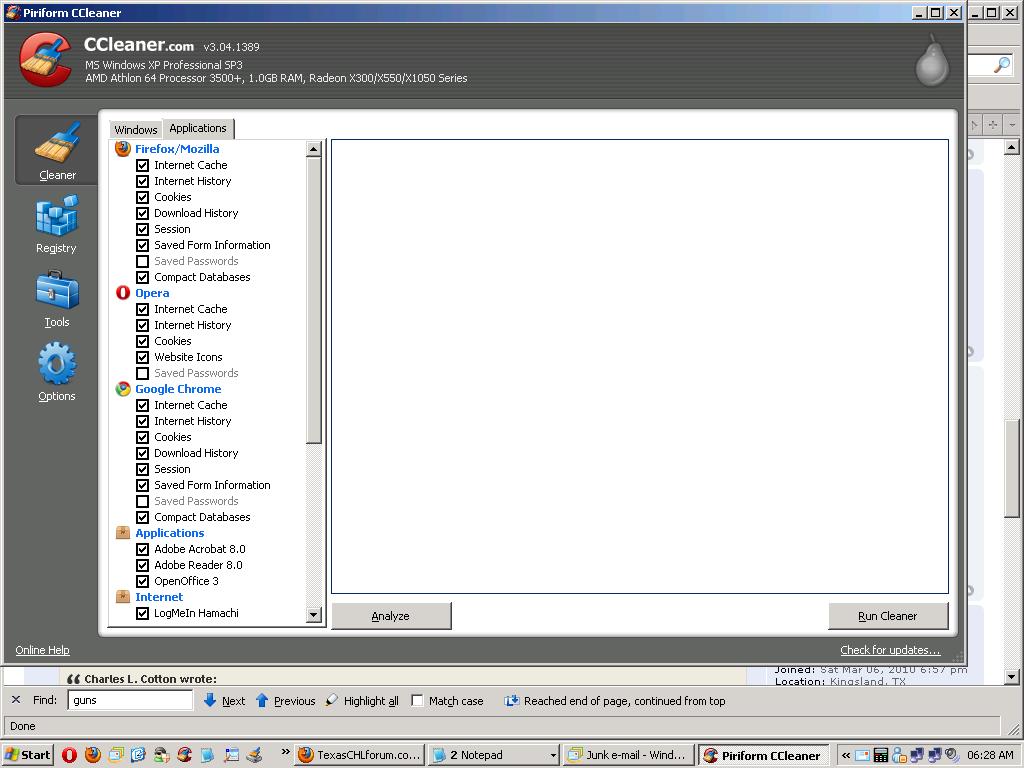
Task: Switch to the Windows tab
Action: (135, 130)
